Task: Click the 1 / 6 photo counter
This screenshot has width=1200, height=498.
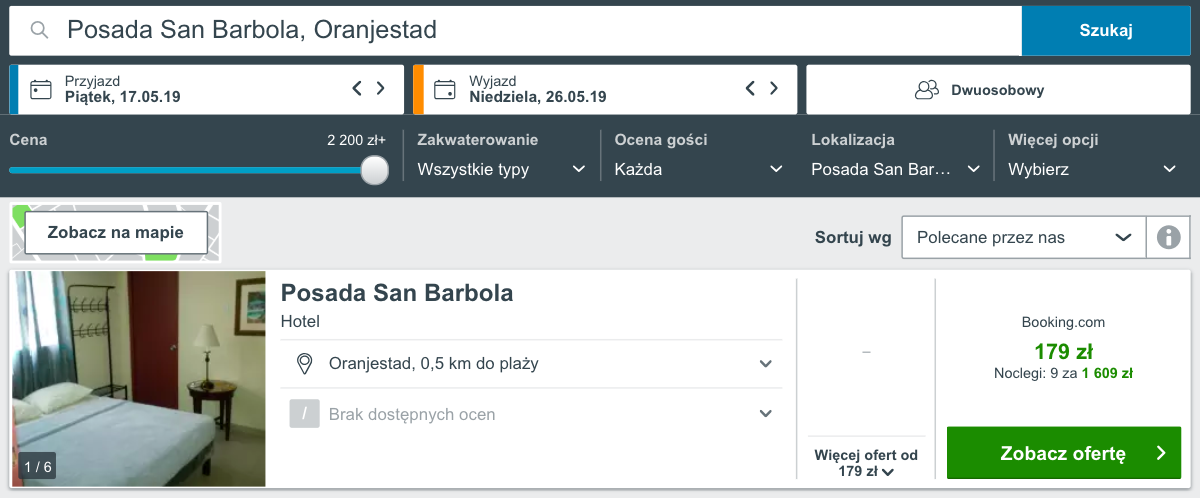Action: click(x=37, y=466)
